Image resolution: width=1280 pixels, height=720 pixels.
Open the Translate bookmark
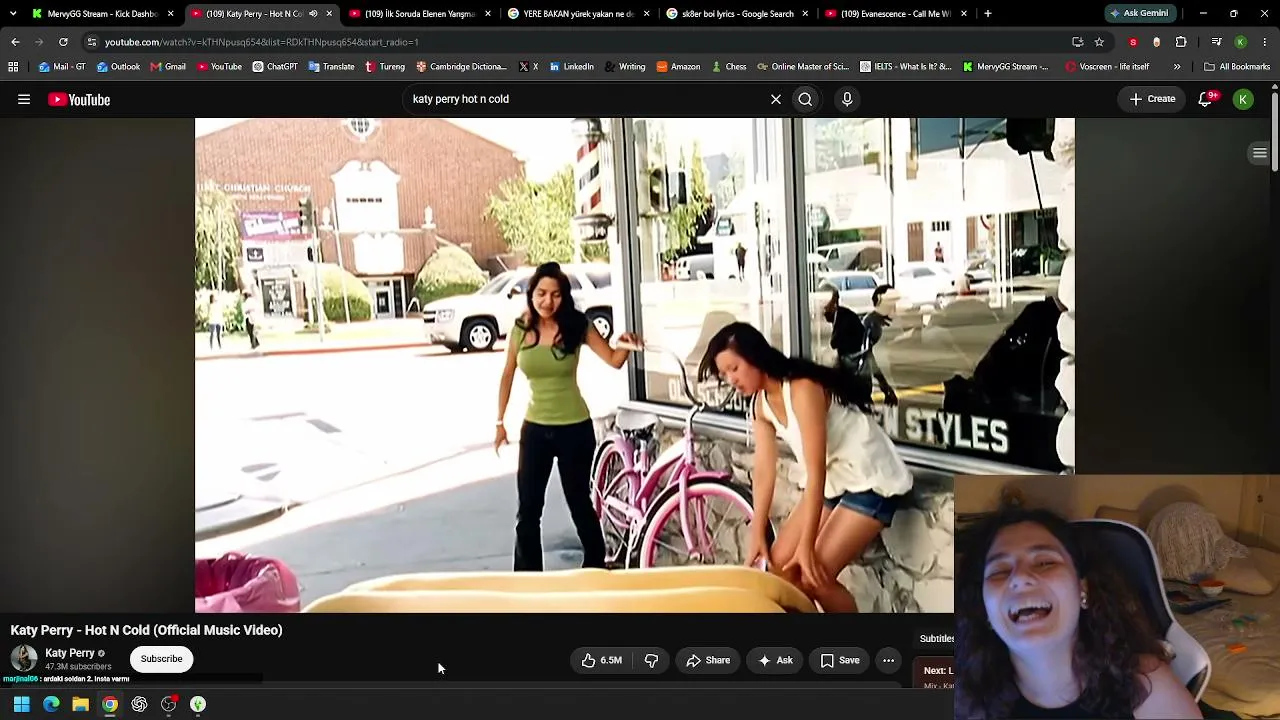point(331,67)
